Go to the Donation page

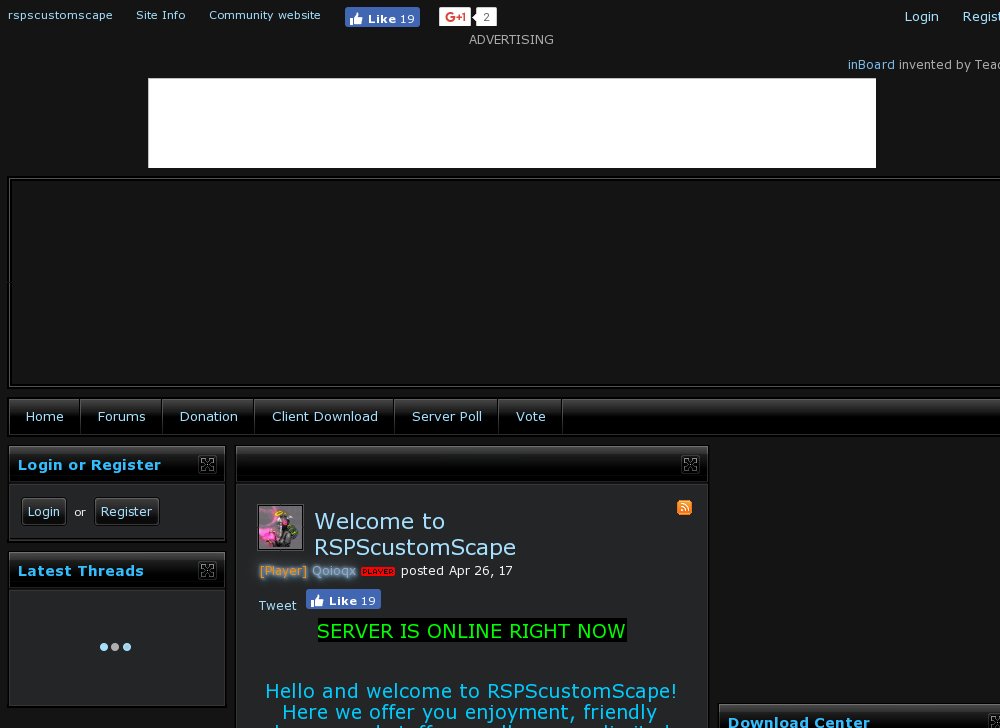tap(208, 416)
